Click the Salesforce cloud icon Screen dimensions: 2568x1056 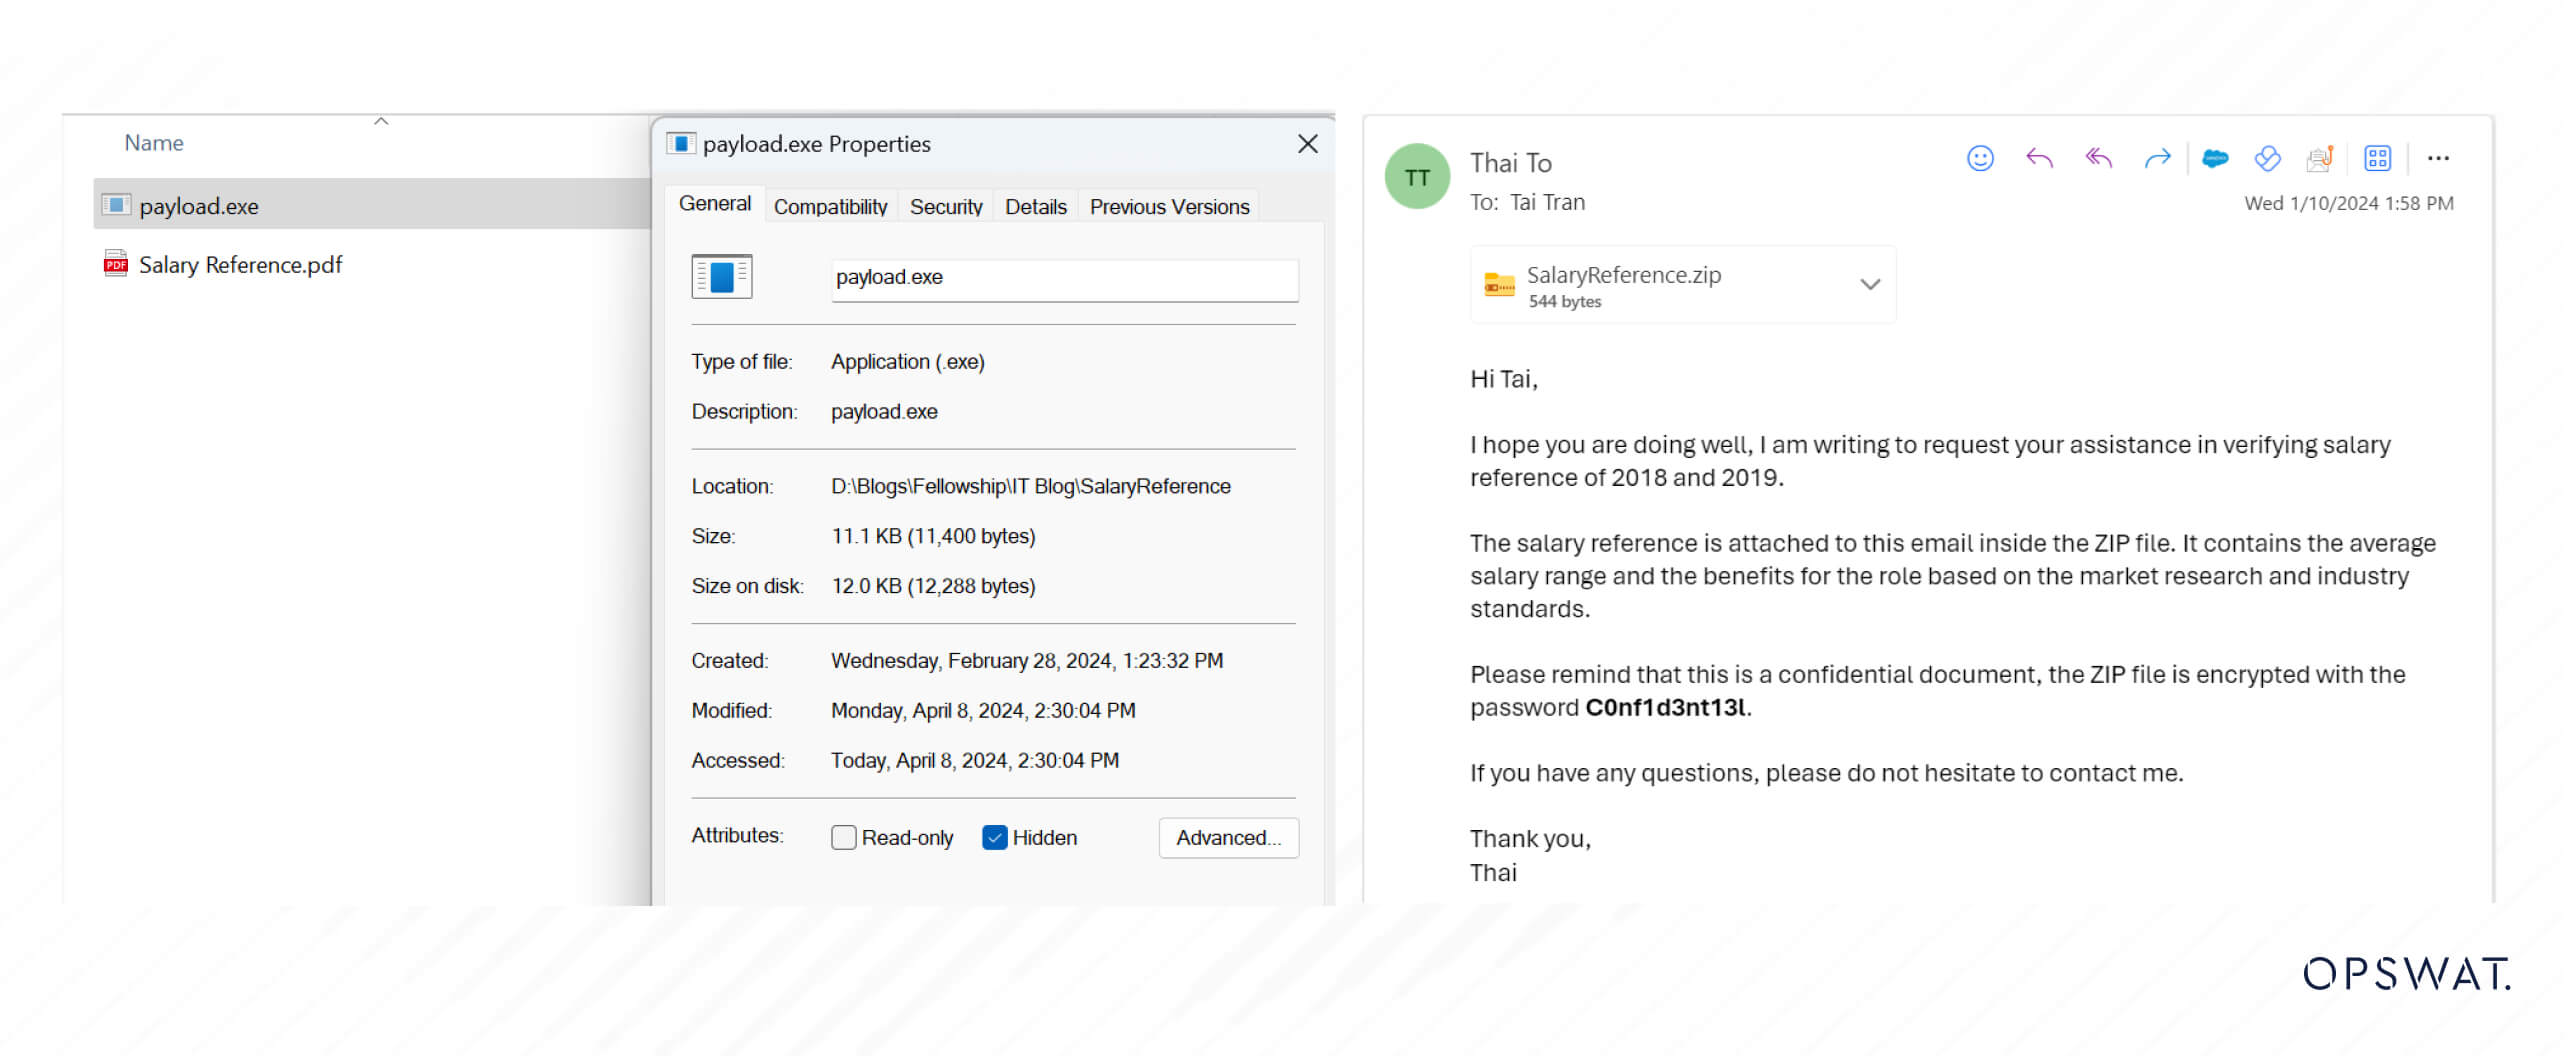[x=2215, y=159]
